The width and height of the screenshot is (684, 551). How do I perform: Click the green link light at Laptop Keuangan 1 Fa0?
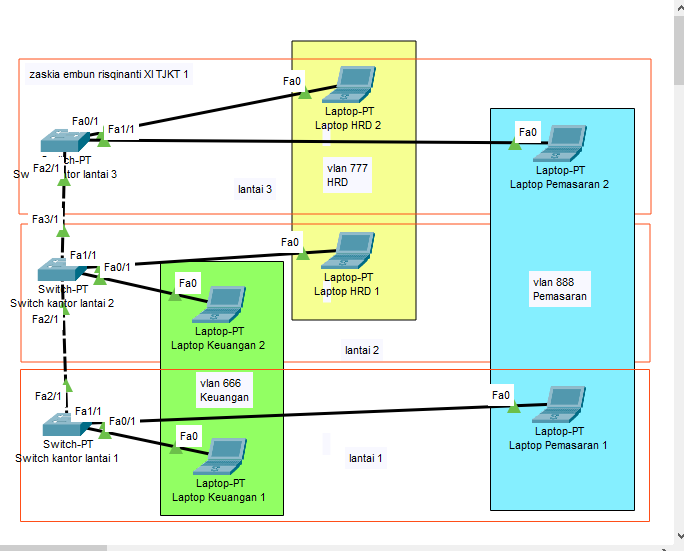(x=175, y=448)
